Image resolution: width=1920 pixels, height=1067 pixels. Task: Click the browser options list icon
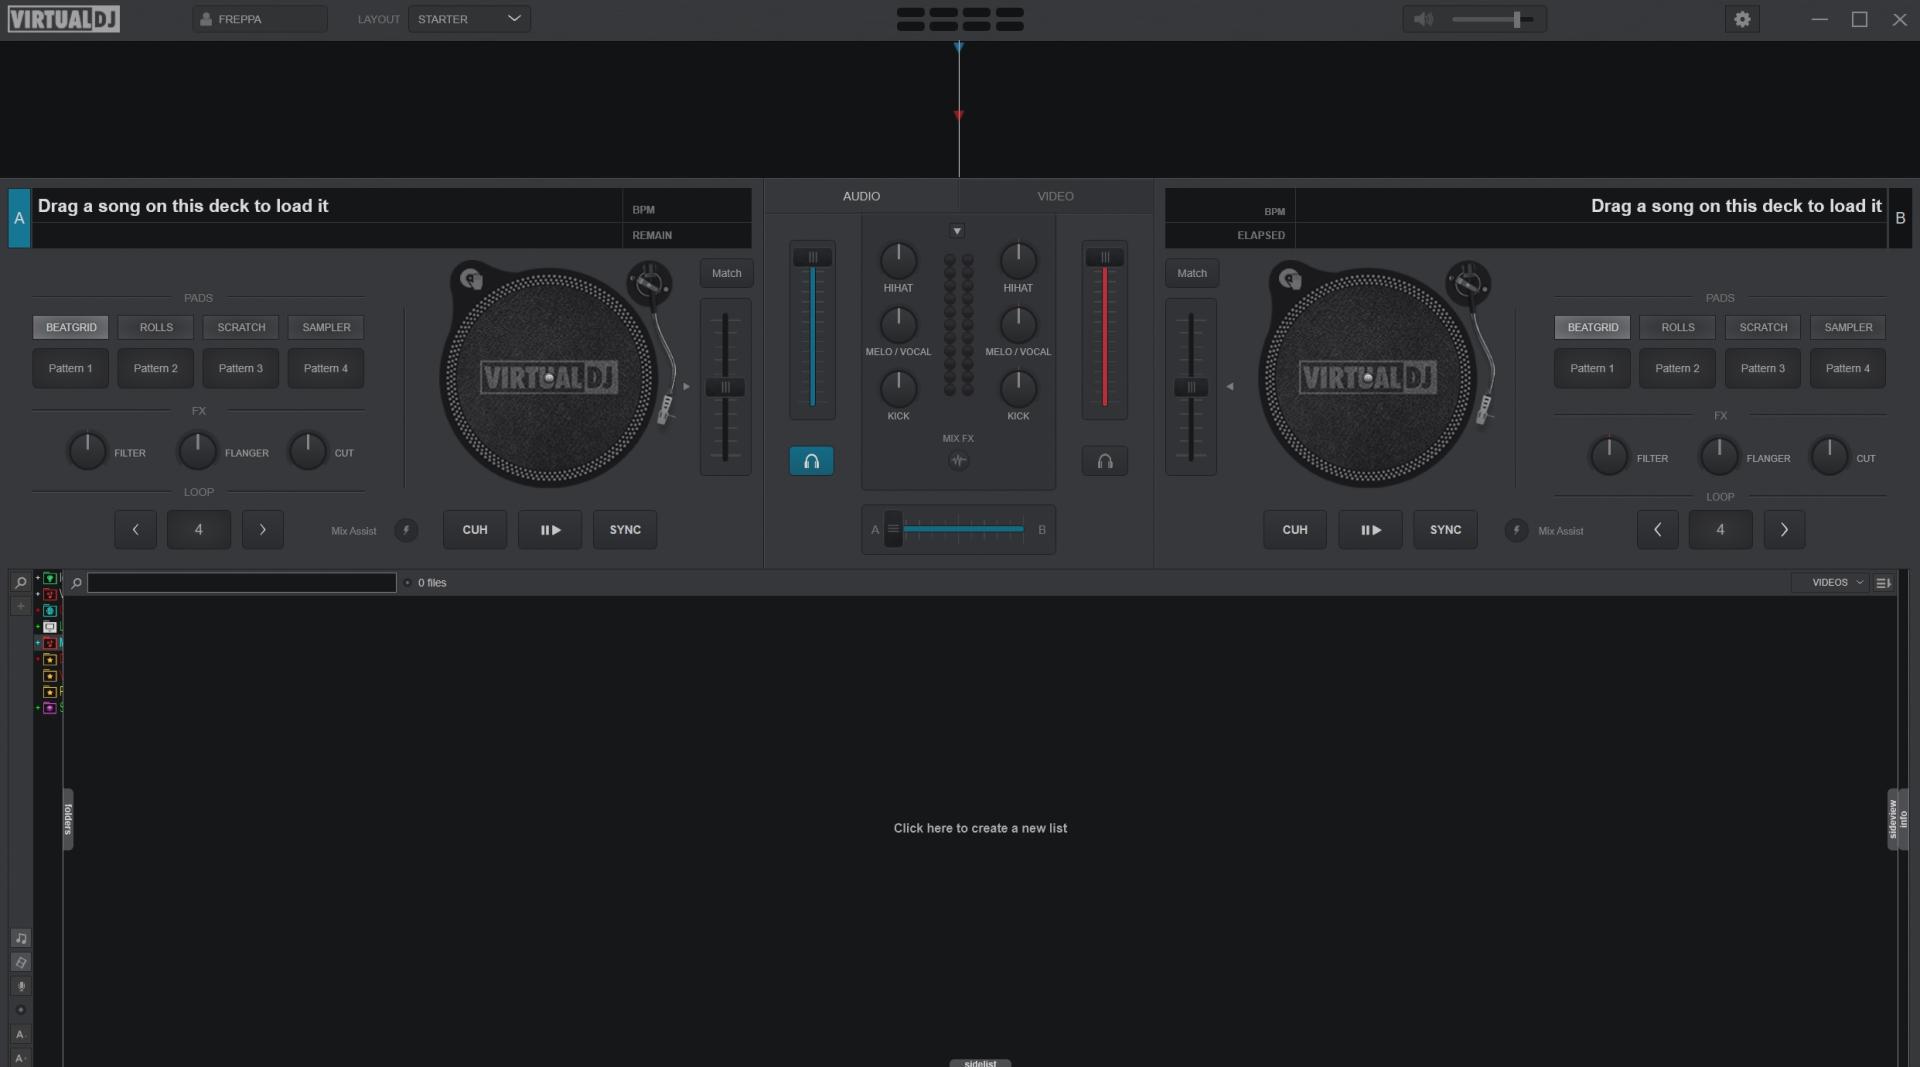click(x=1883, y=582)
